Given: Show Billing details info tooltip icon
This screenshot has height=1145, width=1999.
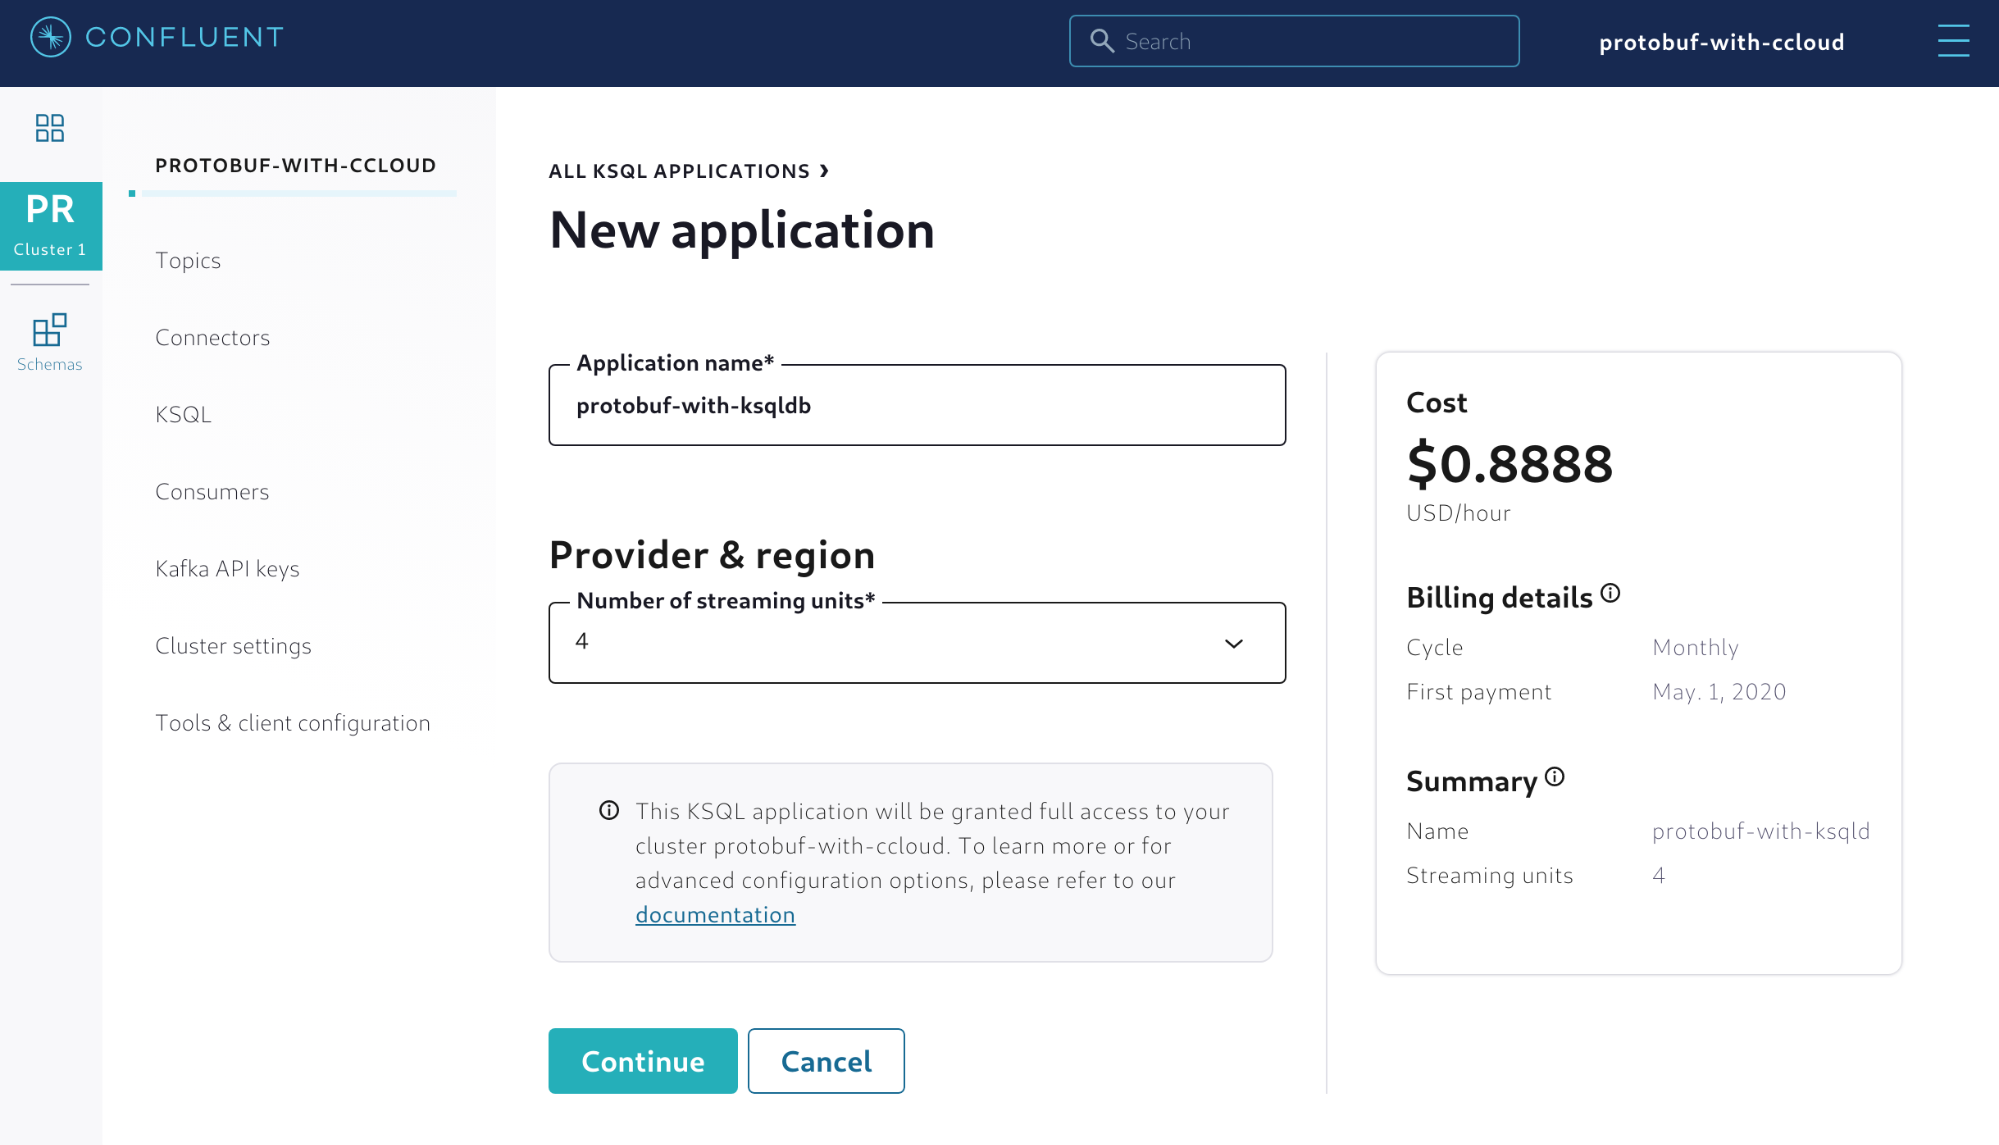Looking at the screenshot, I should click(x=1610, y=593).
